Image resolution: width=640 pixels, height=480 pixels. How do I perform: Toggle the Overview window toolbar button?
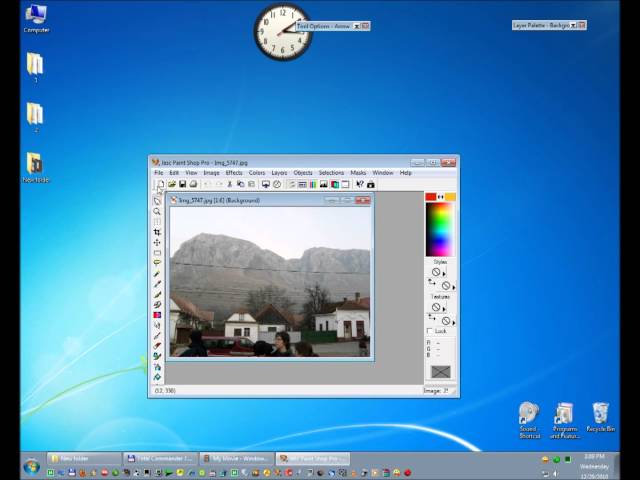click(x=345, y=184)
